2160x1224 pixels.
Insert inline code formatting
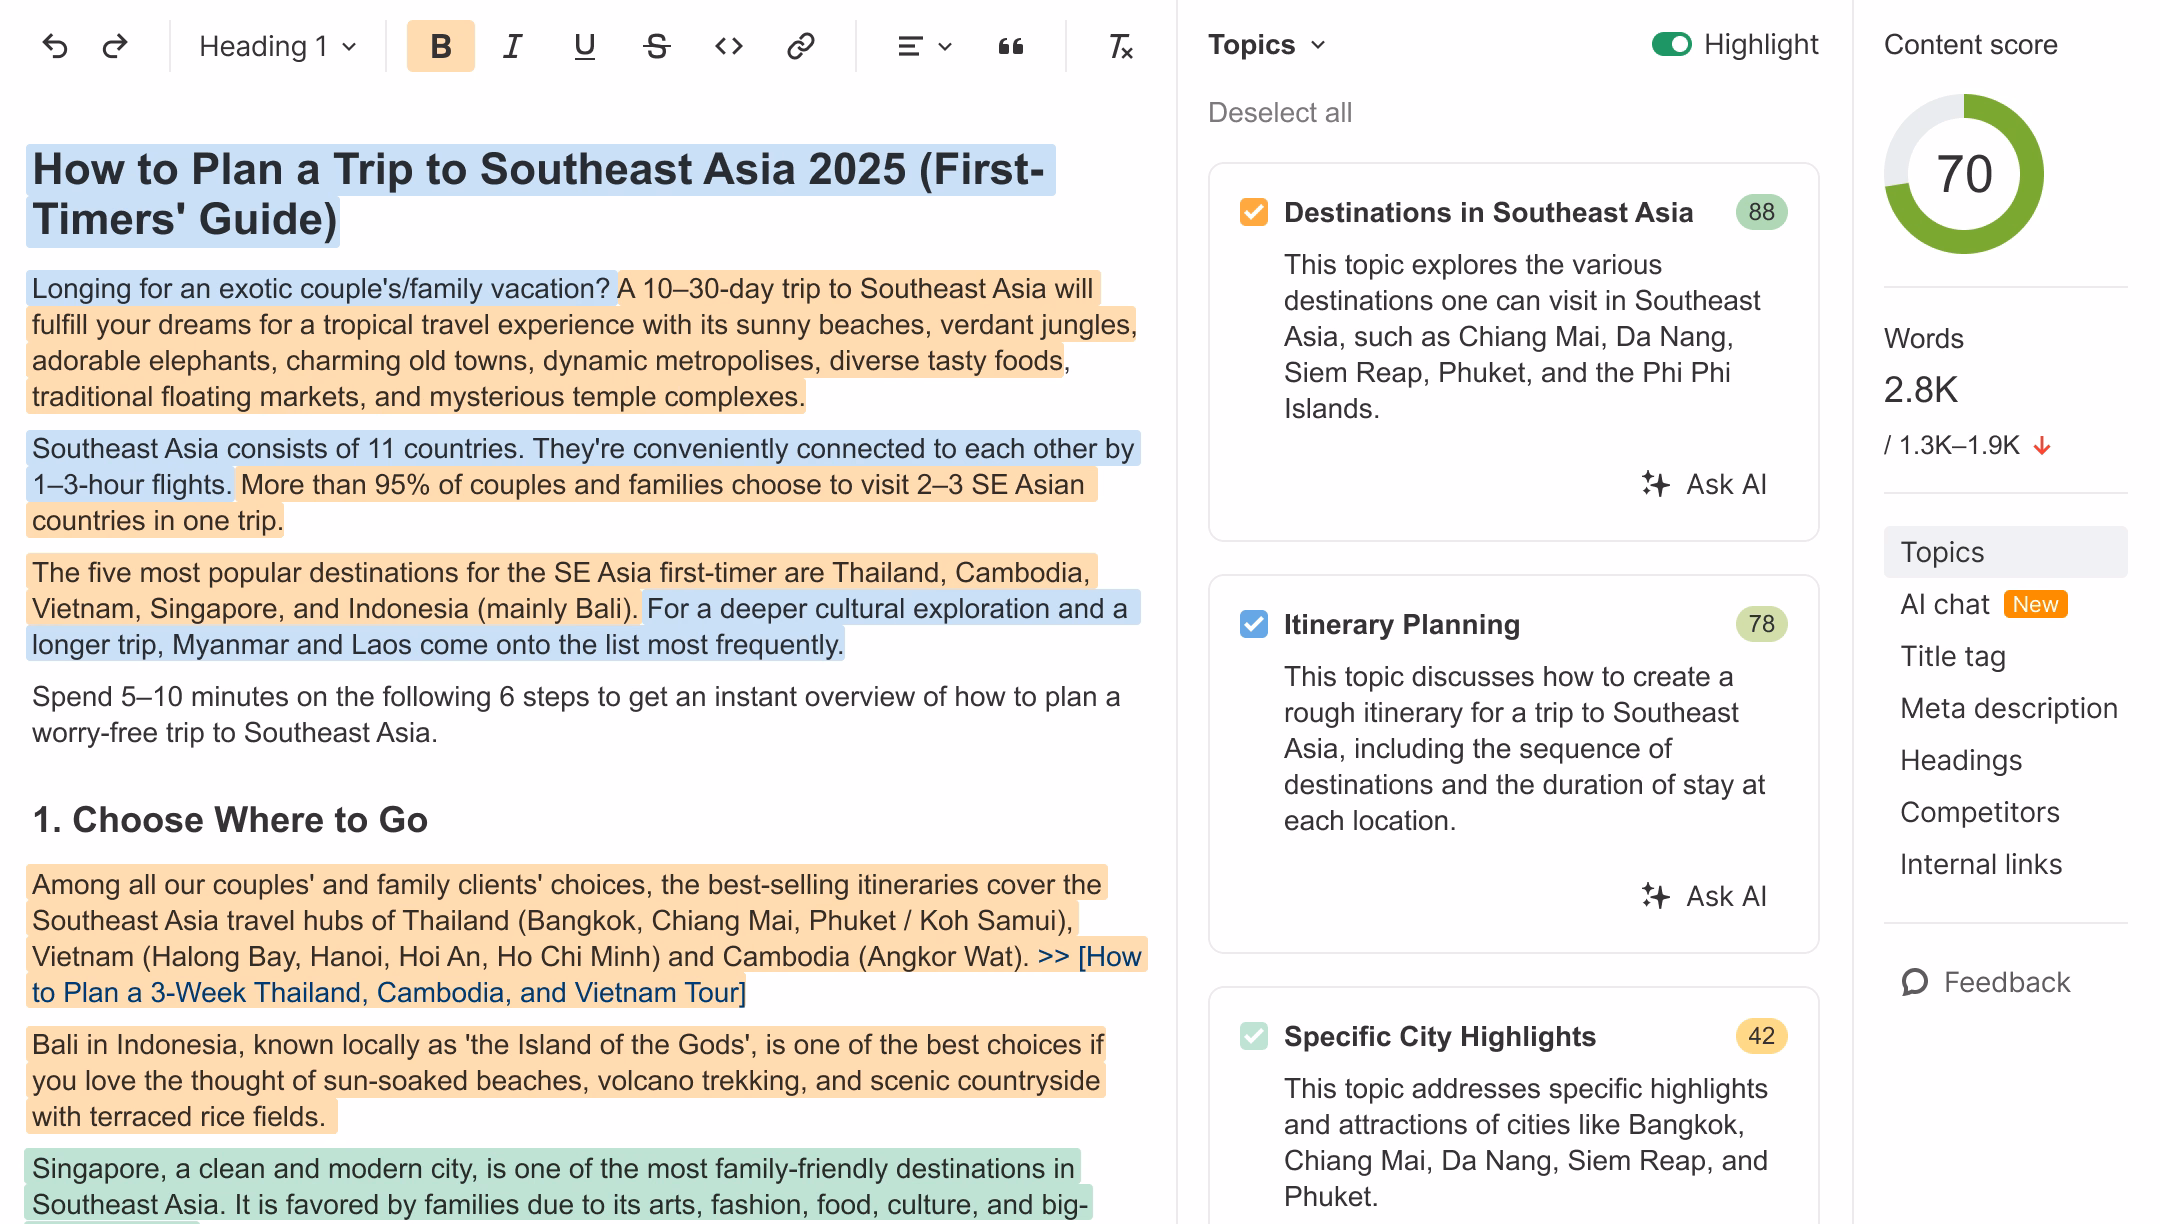(727, 44)
